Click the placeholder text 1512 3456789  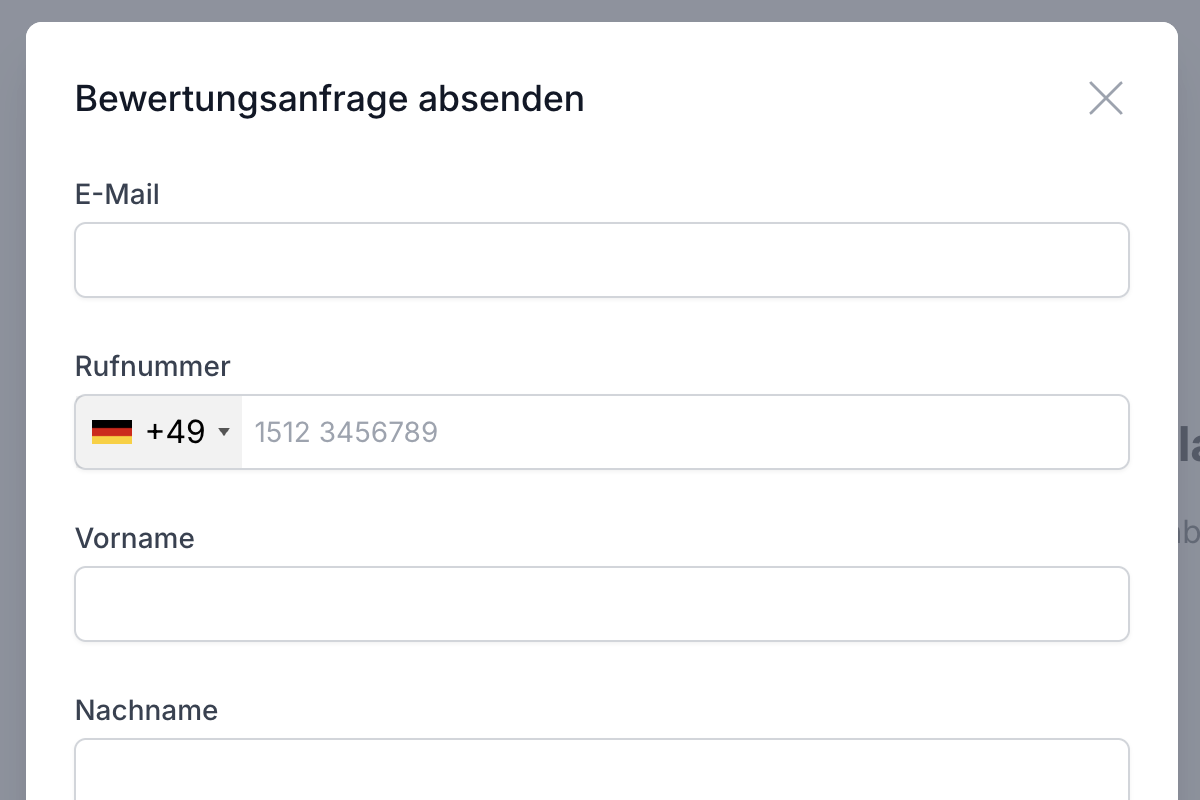(346, 432)
